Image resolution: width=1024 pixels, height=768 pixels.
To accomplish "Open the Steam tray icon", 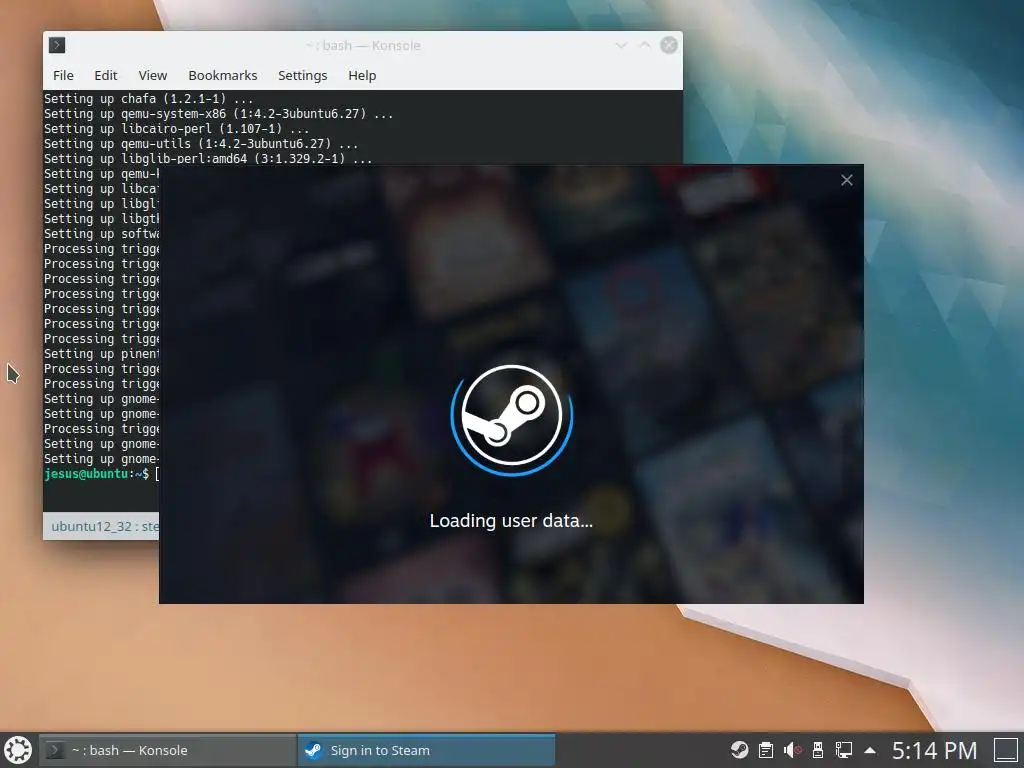I will click(739, 750).
